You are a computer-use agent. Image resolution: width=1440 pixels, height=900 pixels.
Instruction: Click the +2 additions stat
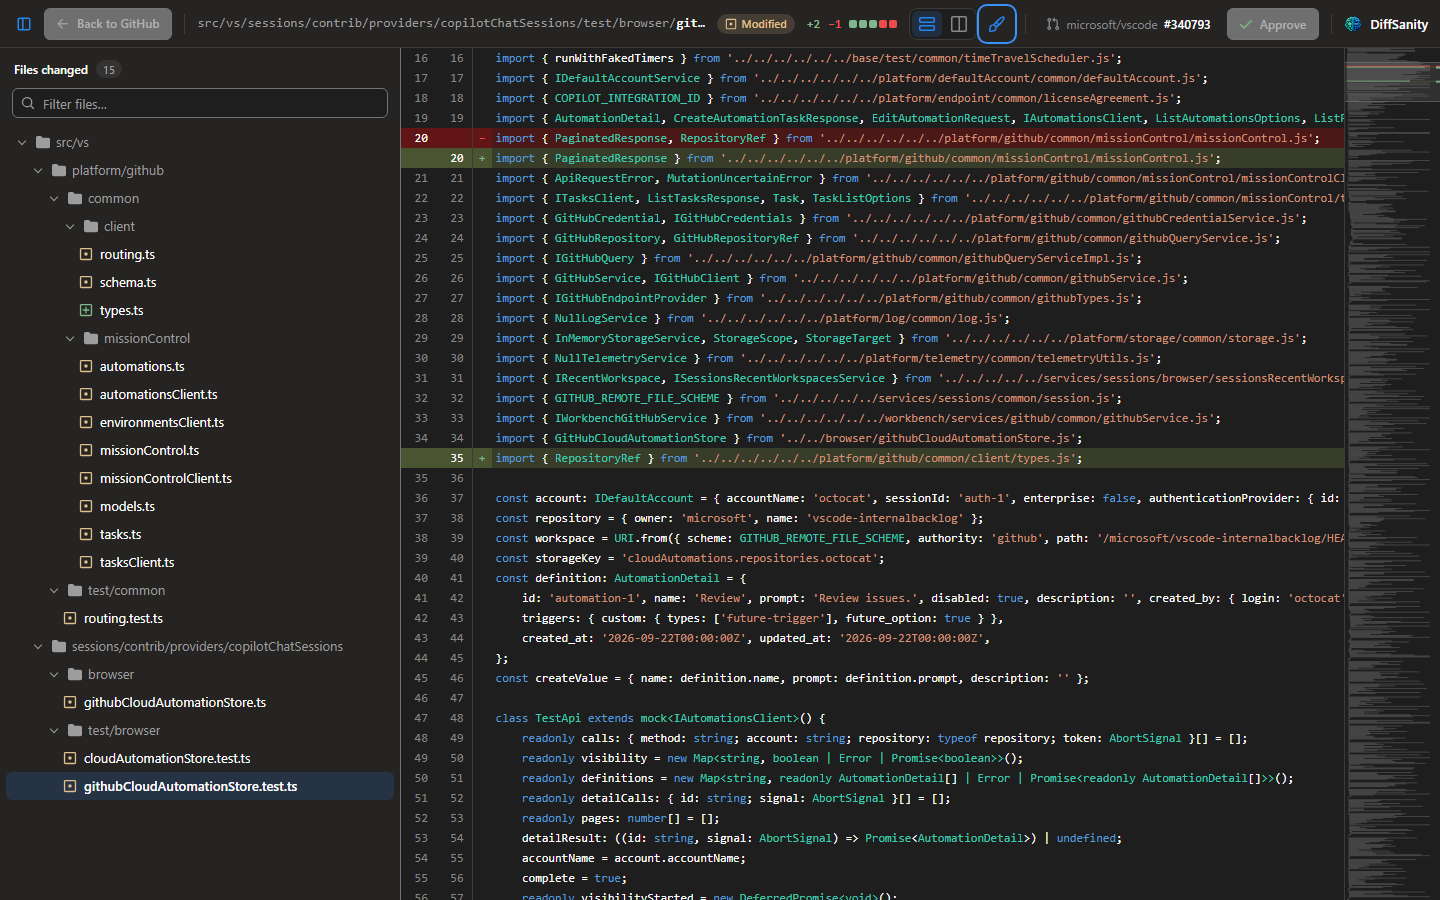pyautogui.click(x=813, y=24)
